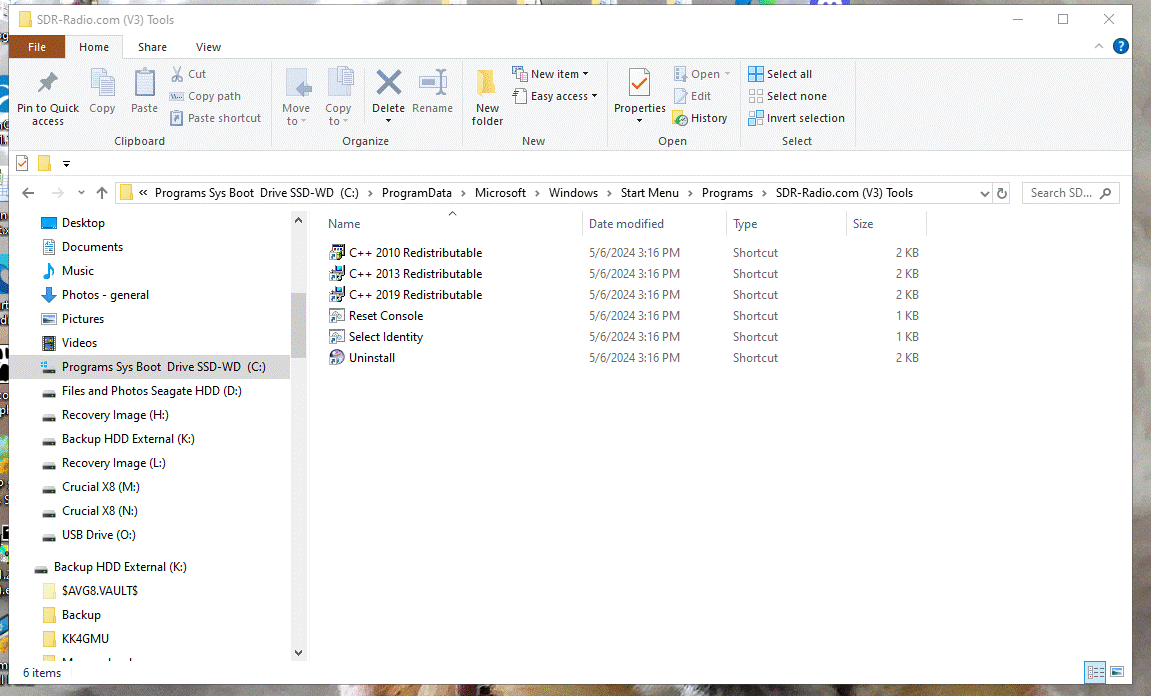Switch to the View ribbon tab
The image size is (1151, 696).
[x=208, y=47]
